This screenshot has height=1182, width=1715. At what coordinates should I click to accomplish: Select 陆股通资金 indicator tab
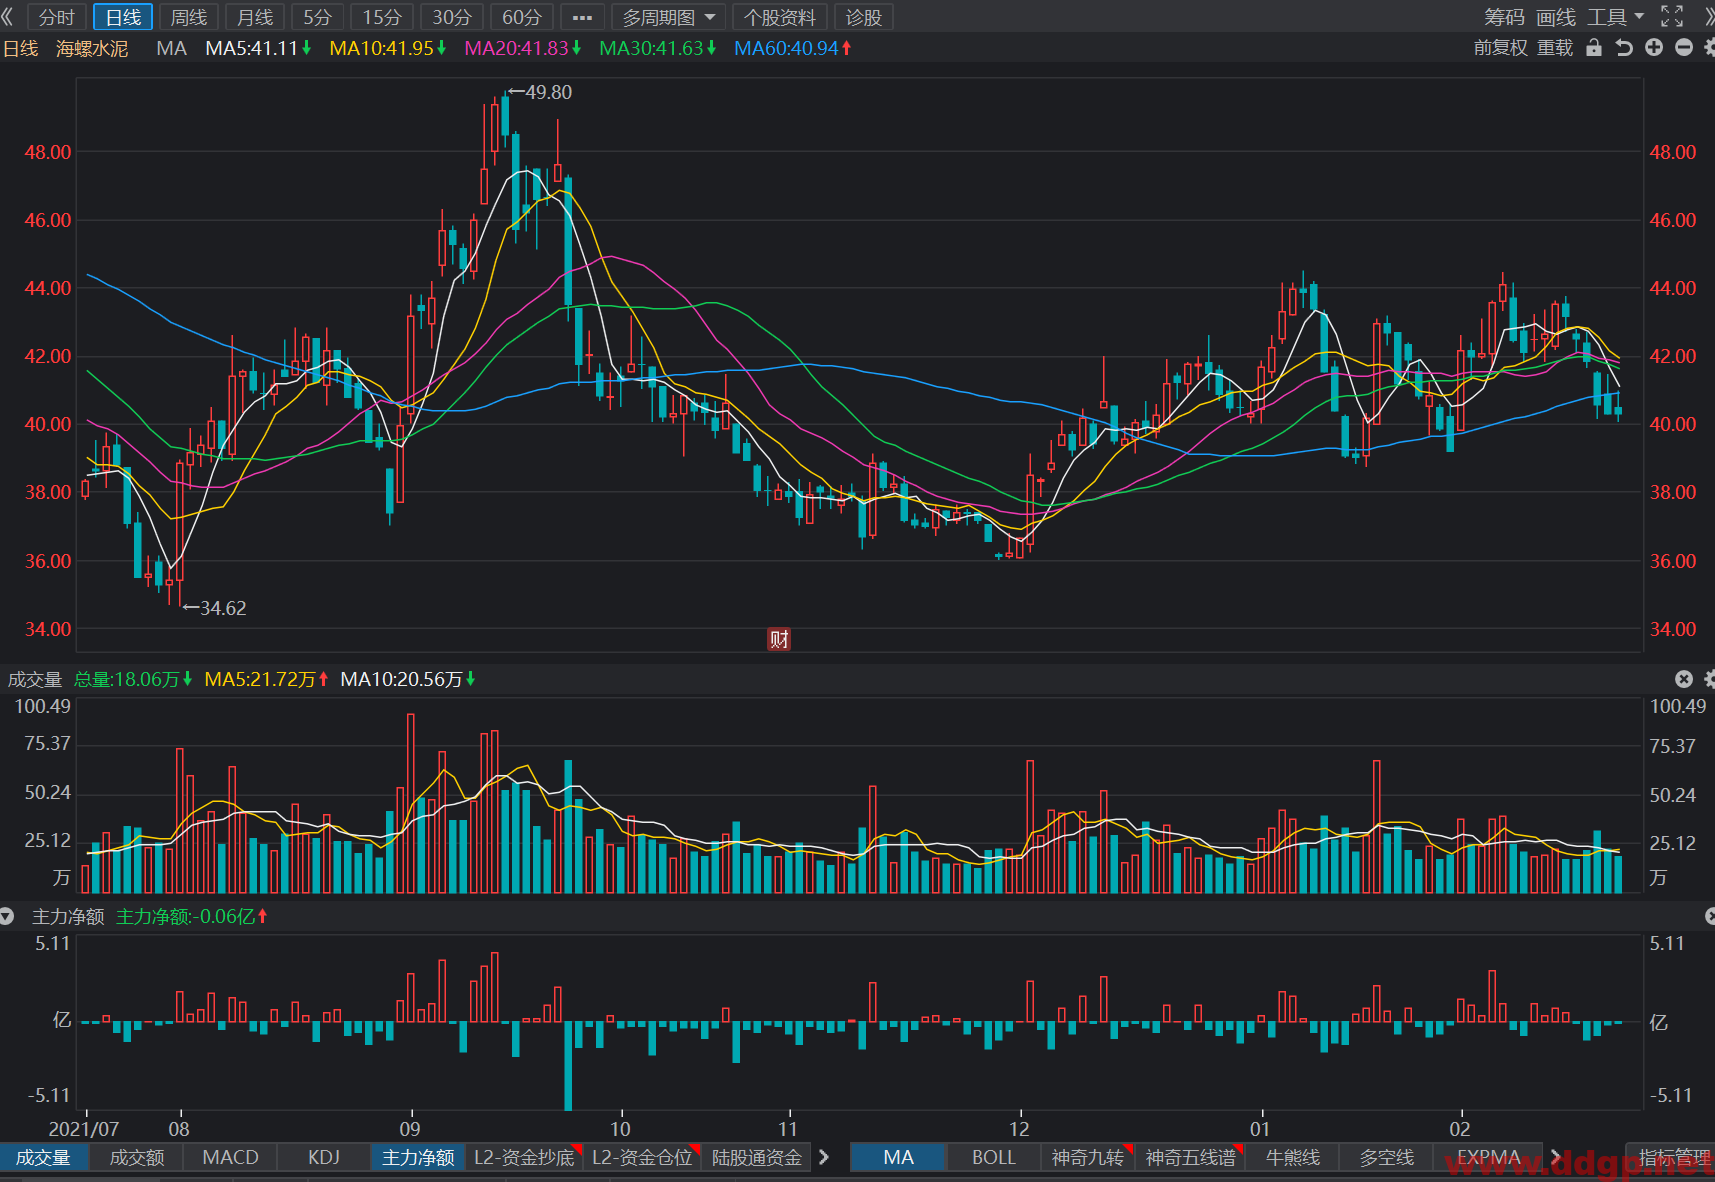pyautogui.click(x=757, y=1157)
